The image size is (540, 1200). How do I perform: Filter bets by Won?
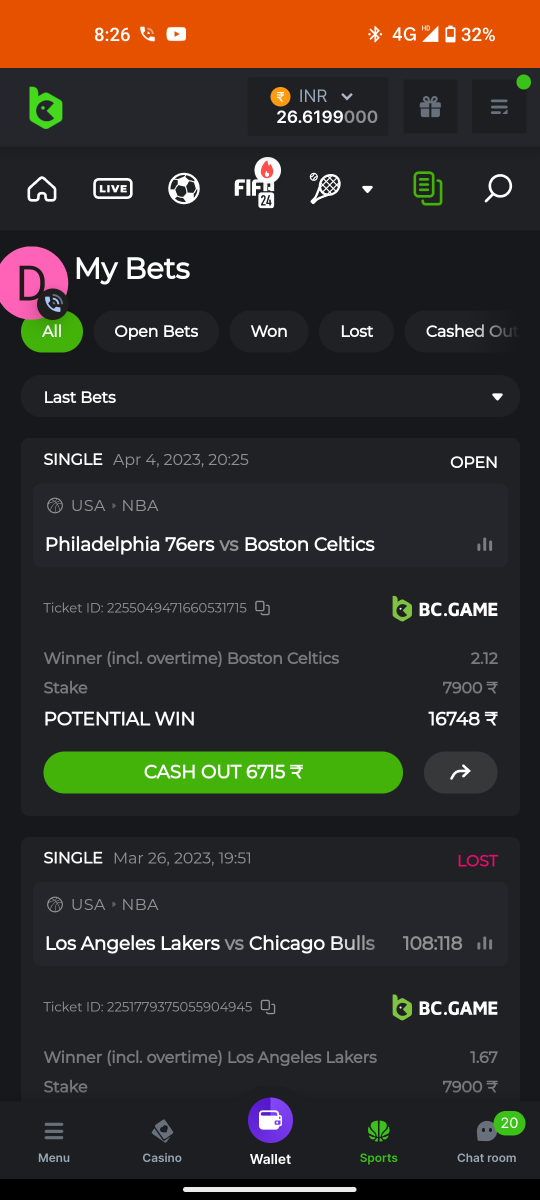coord(268,331)
